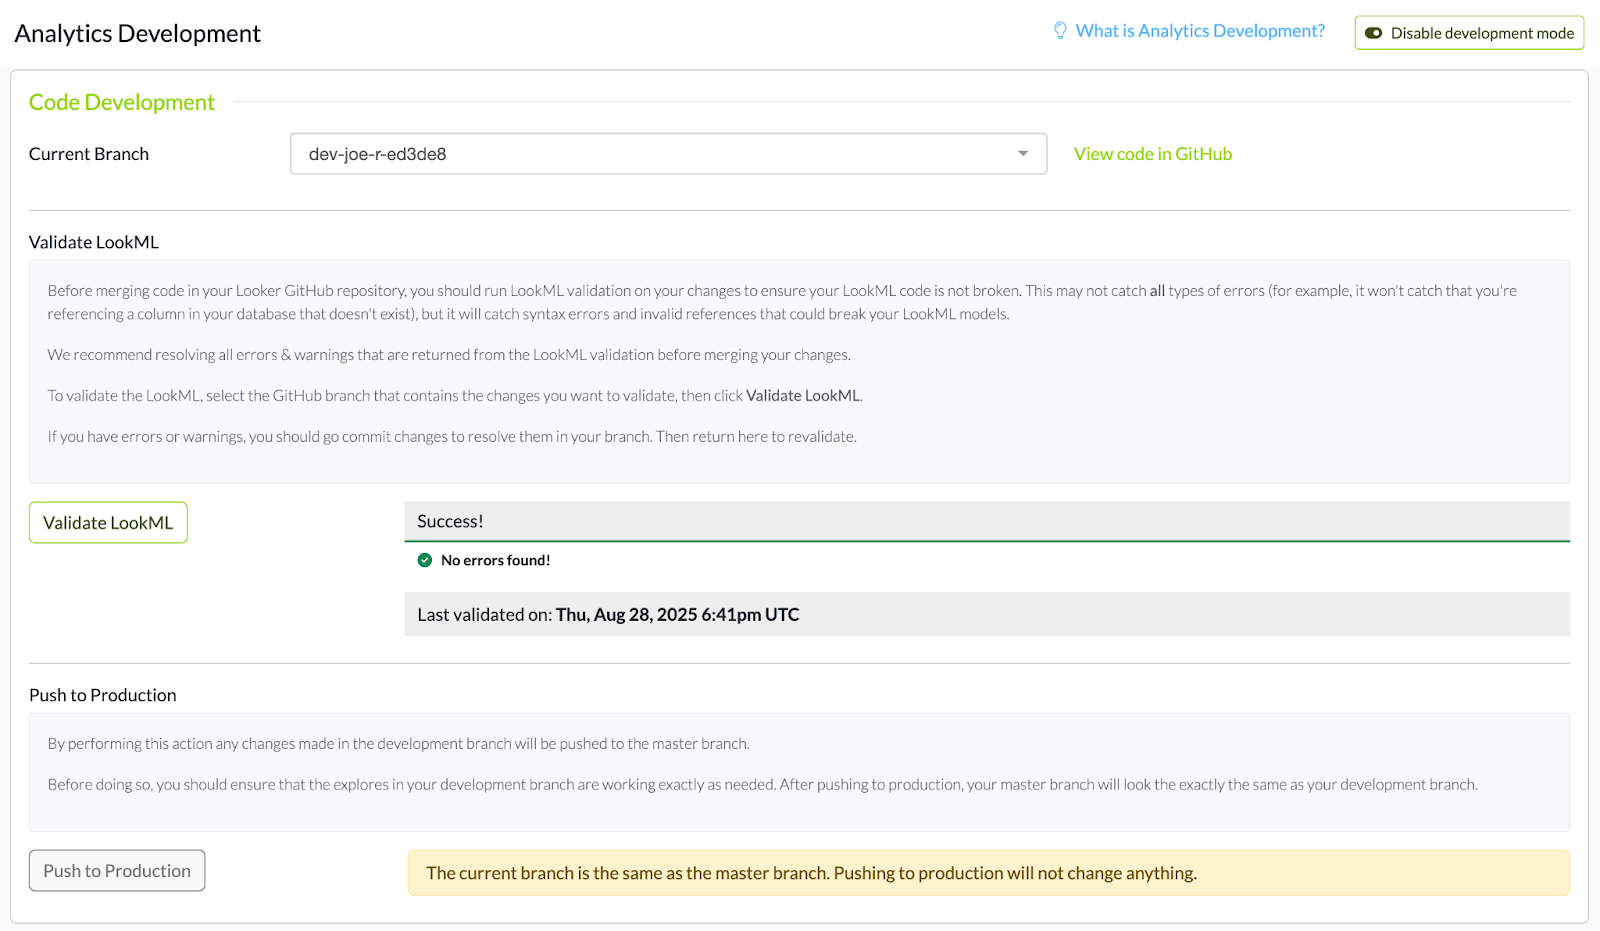
Task: Click the Current Branch label
Action: (x=89, y=154)
